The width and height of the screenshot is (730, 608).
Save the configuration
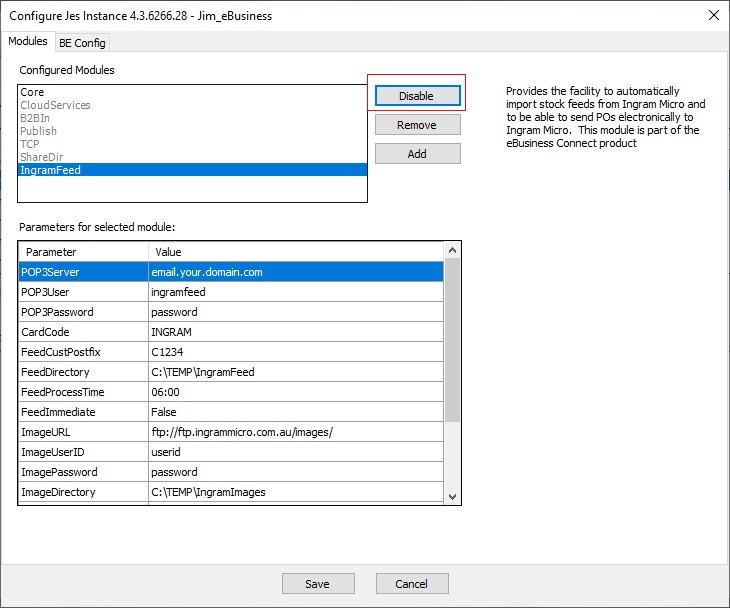point(318,584)
